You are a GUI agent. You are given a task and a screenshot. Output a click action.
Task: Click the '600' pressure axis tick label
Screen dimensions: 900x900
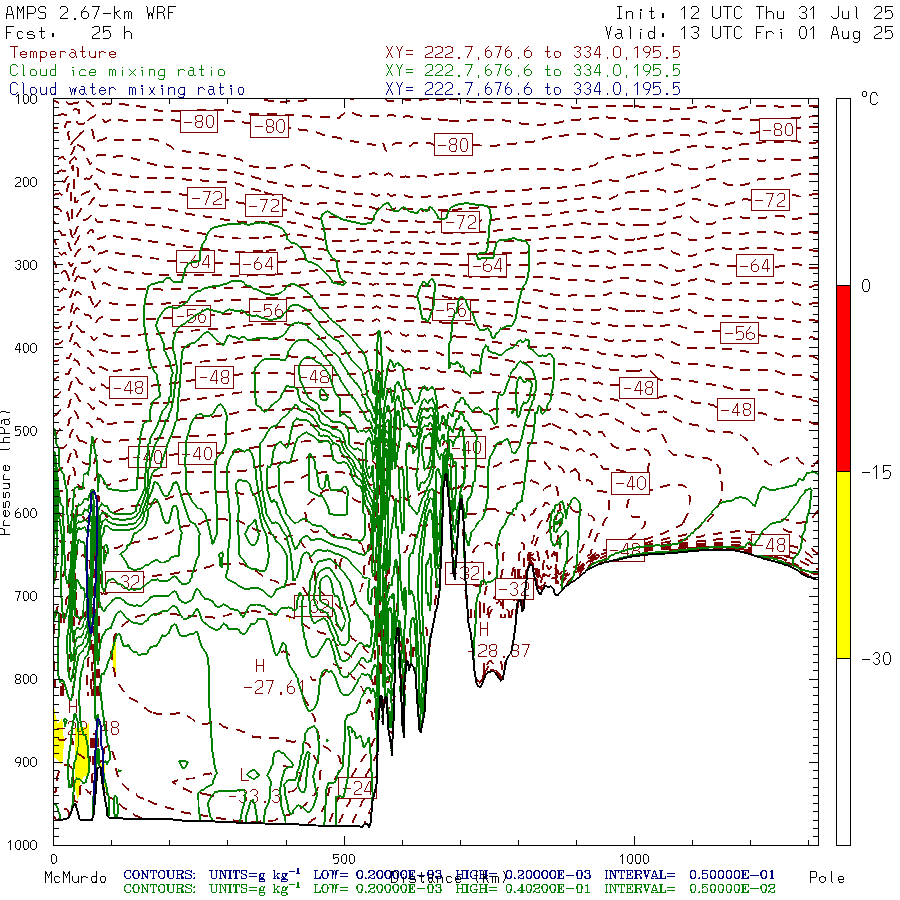click(x=26, y=513)
